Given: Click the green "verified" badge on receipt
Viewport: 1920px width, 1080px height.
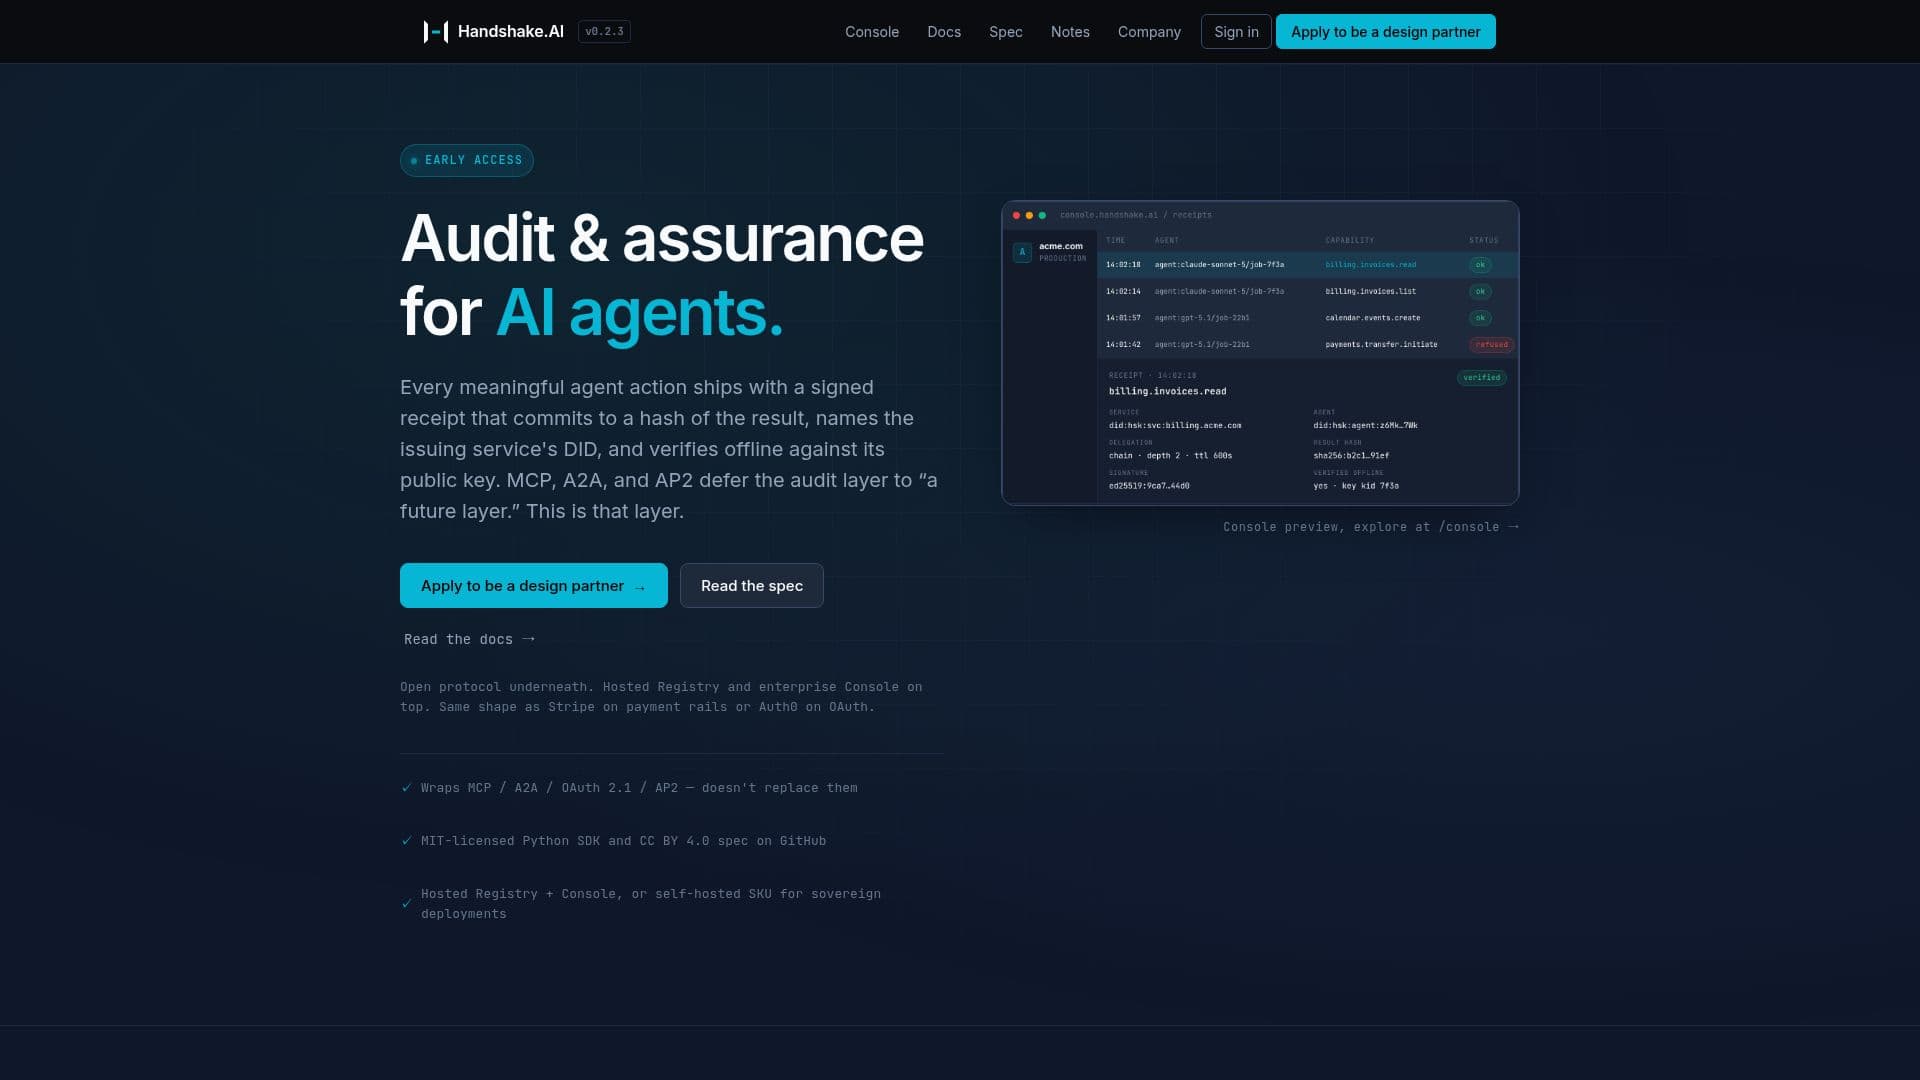Looking at the screenshot, I should pyautogui.click(x=1482, y=378).
